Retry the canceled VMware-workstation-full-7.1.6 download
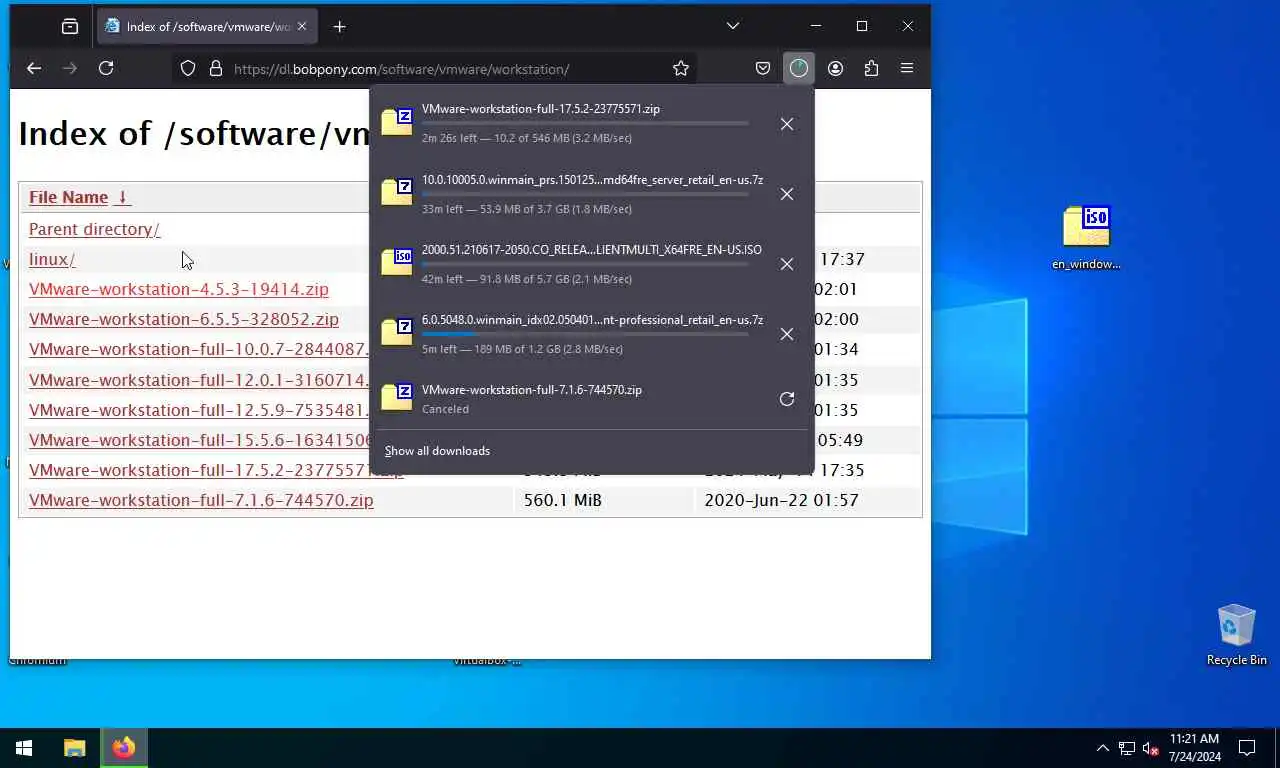Viewport: 1280px width, 768px height. pyautogui.click(x=787, y=399)
